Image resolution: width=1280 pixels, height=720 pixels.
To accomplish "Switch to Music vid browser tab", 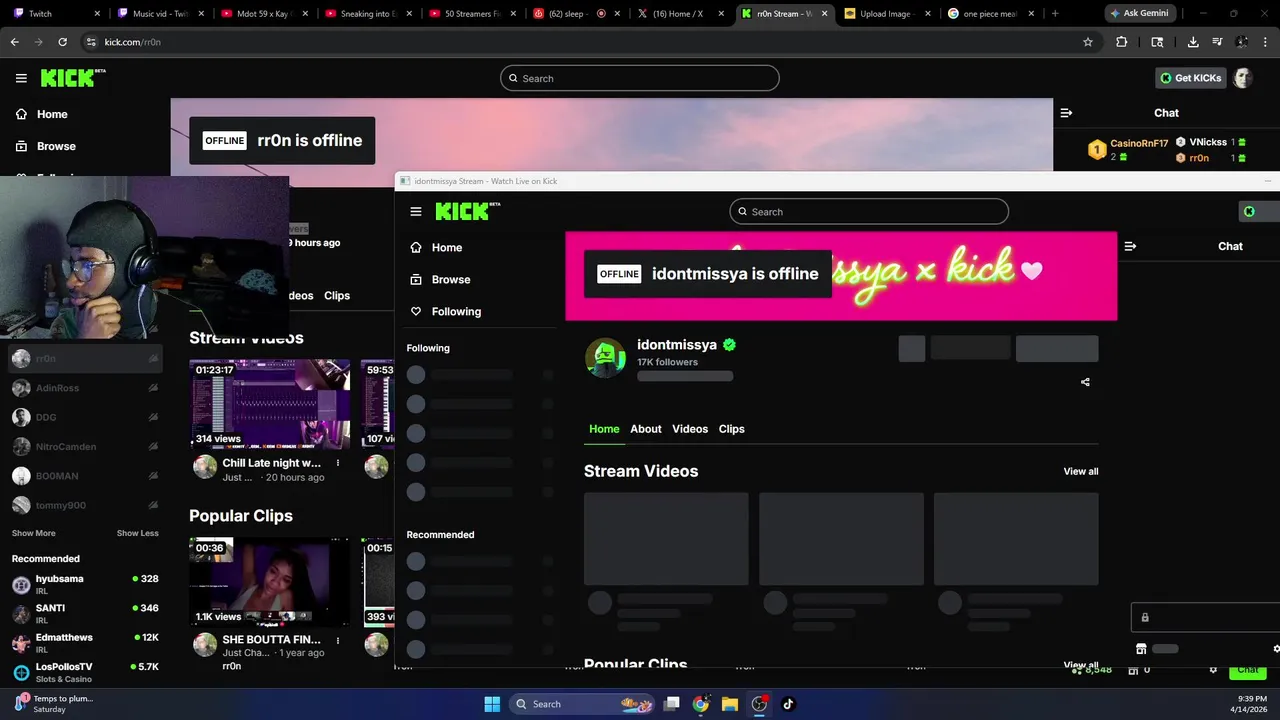I will click(158, 14).
